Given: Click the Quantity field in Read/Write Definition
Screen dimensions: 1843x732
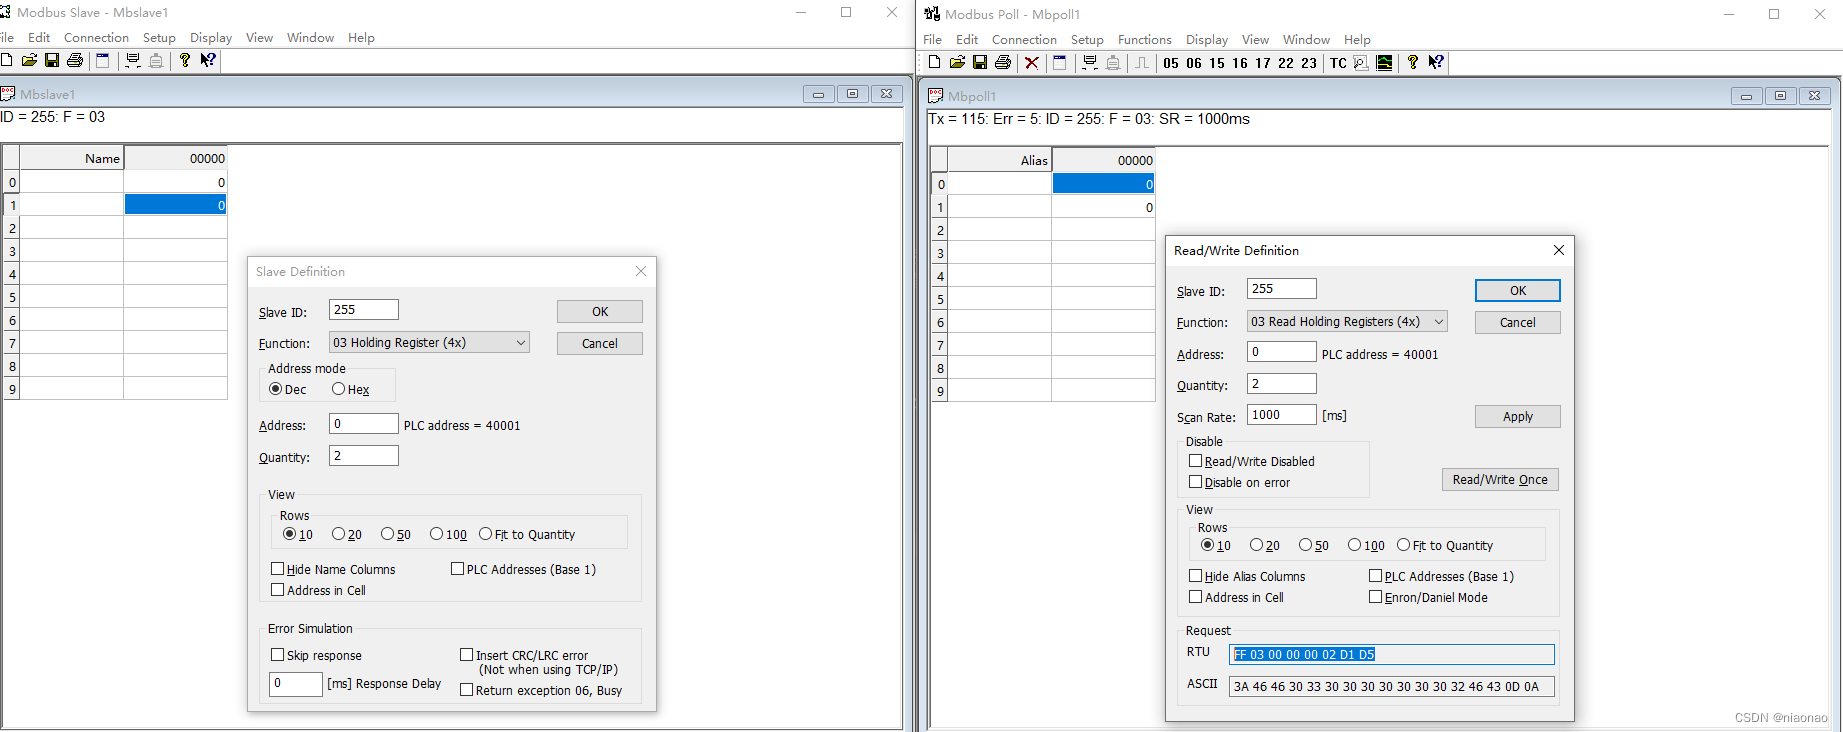Looking at the screenshot, I should click(x=1282, y=383).
